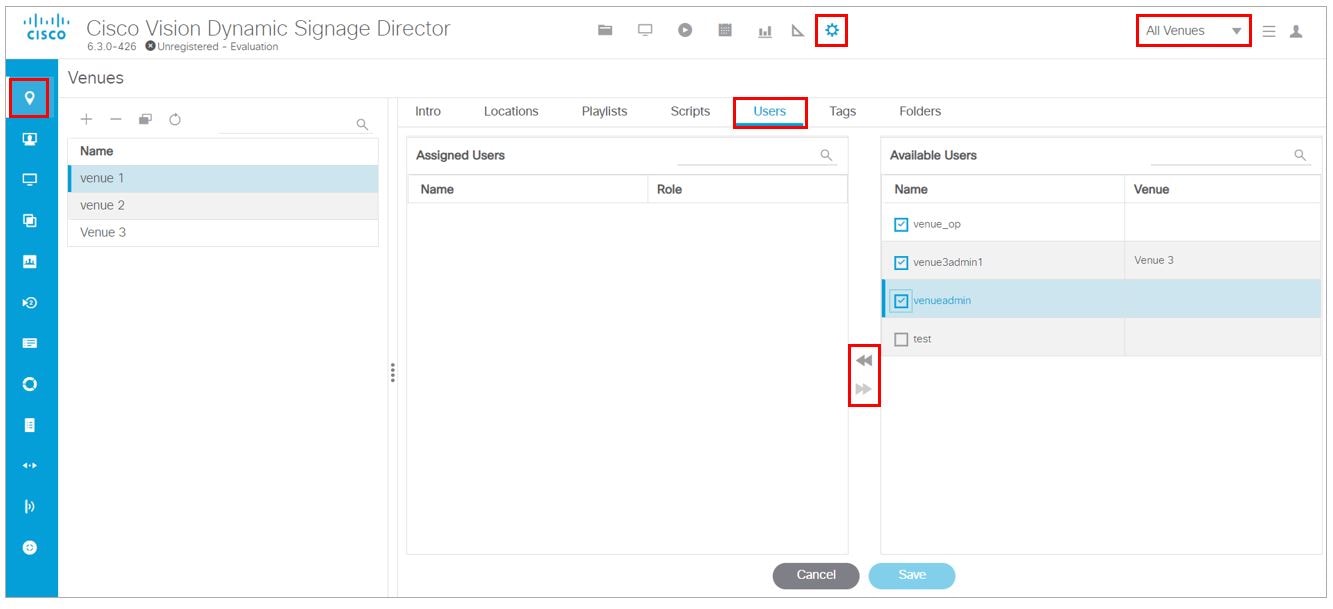1333x609 pixels.
Task: Open the Tags tab
Action: [842, 111]
